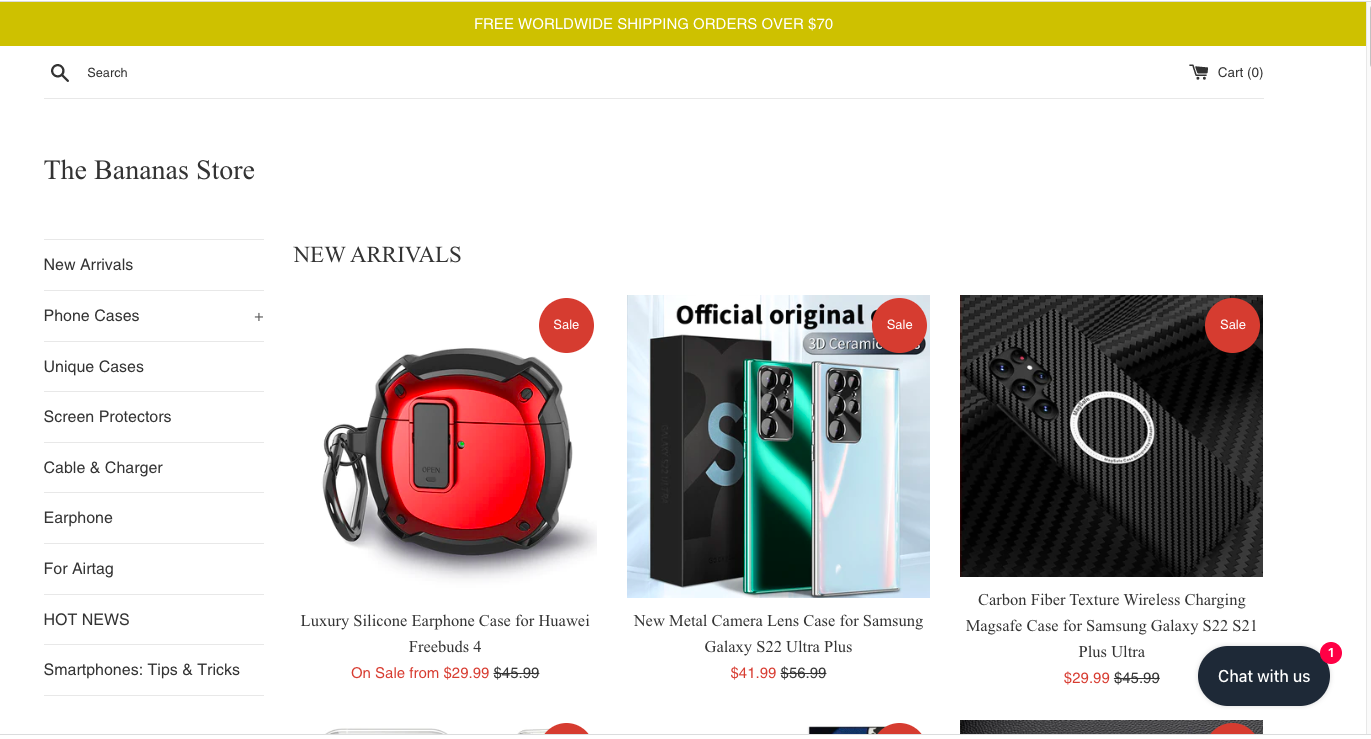Open the Chat with us button
This screenshot has height=739, width=1371.
1263,676
